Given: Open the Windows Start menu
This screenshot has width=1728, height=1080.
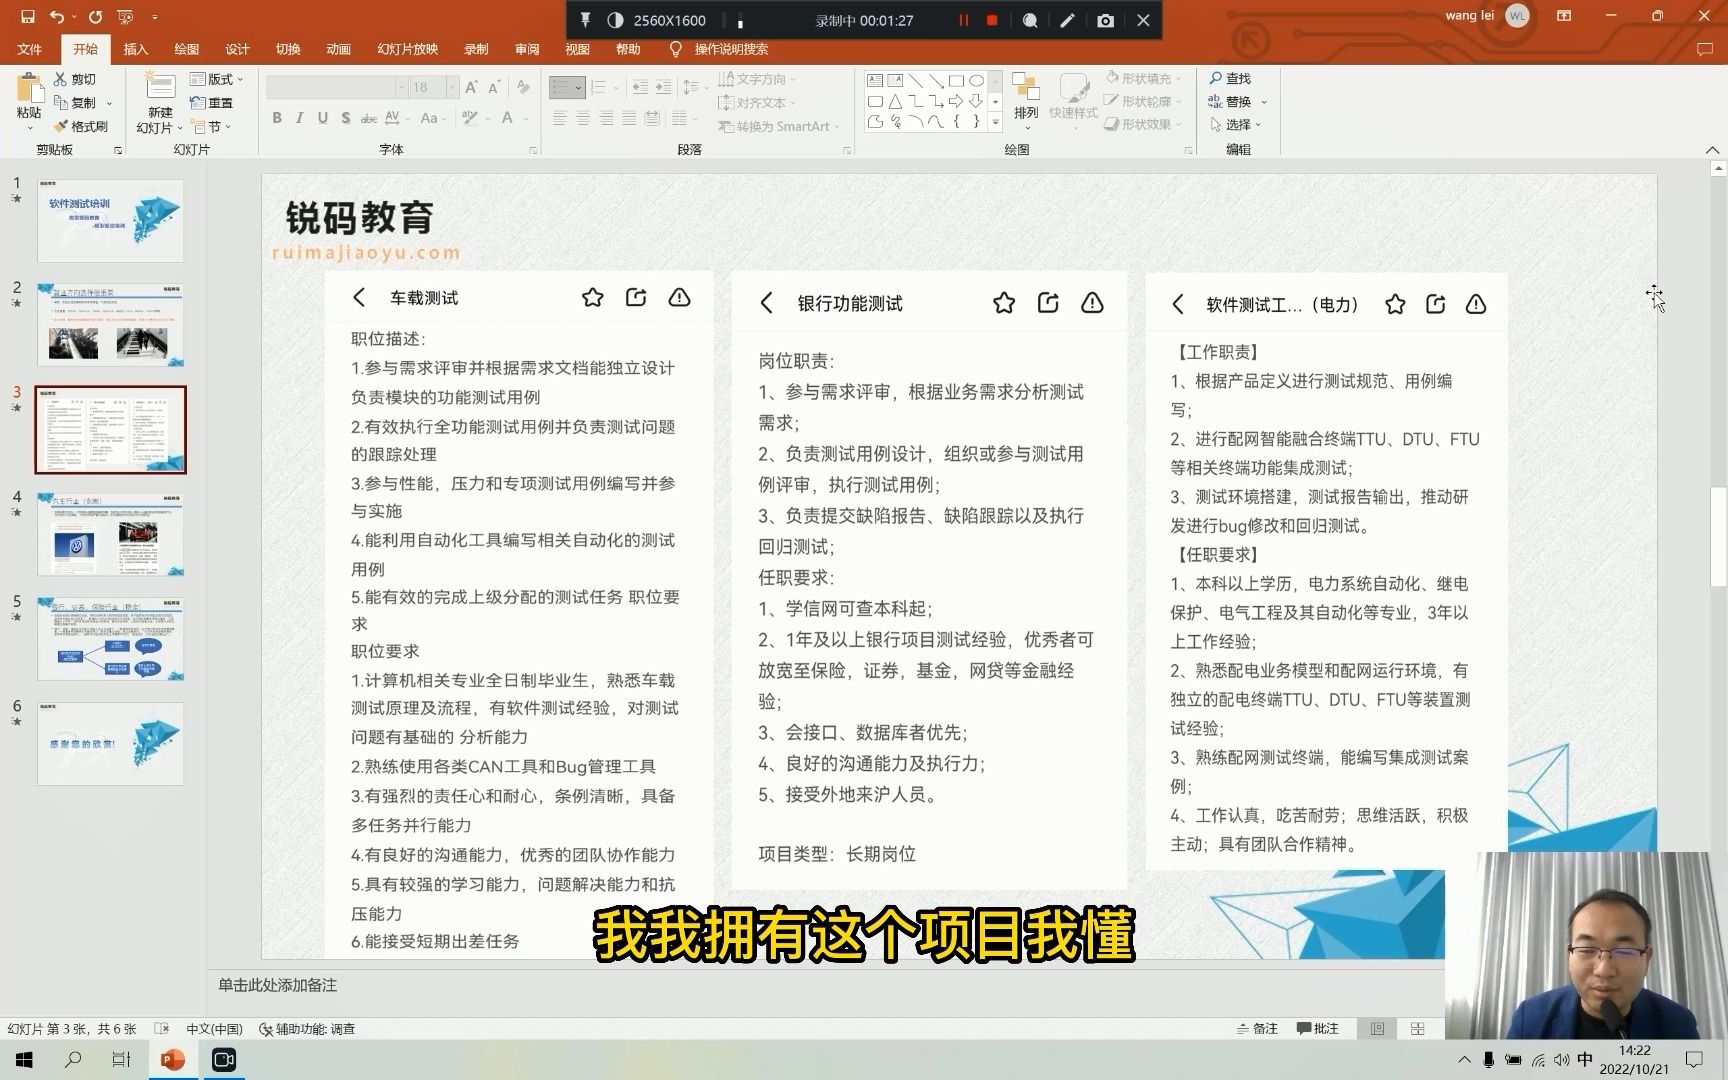Looking at the screenshot, I should pos(24,1059).
